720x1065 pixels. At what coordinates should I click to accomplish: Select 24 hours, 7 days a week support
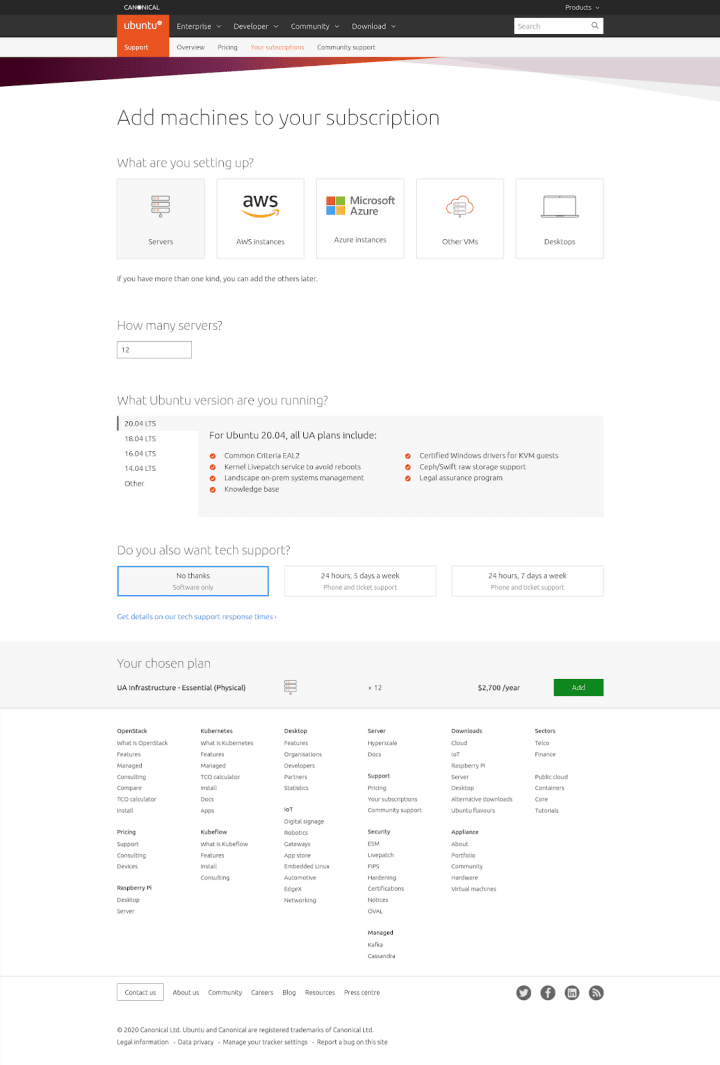click(527, 581)
